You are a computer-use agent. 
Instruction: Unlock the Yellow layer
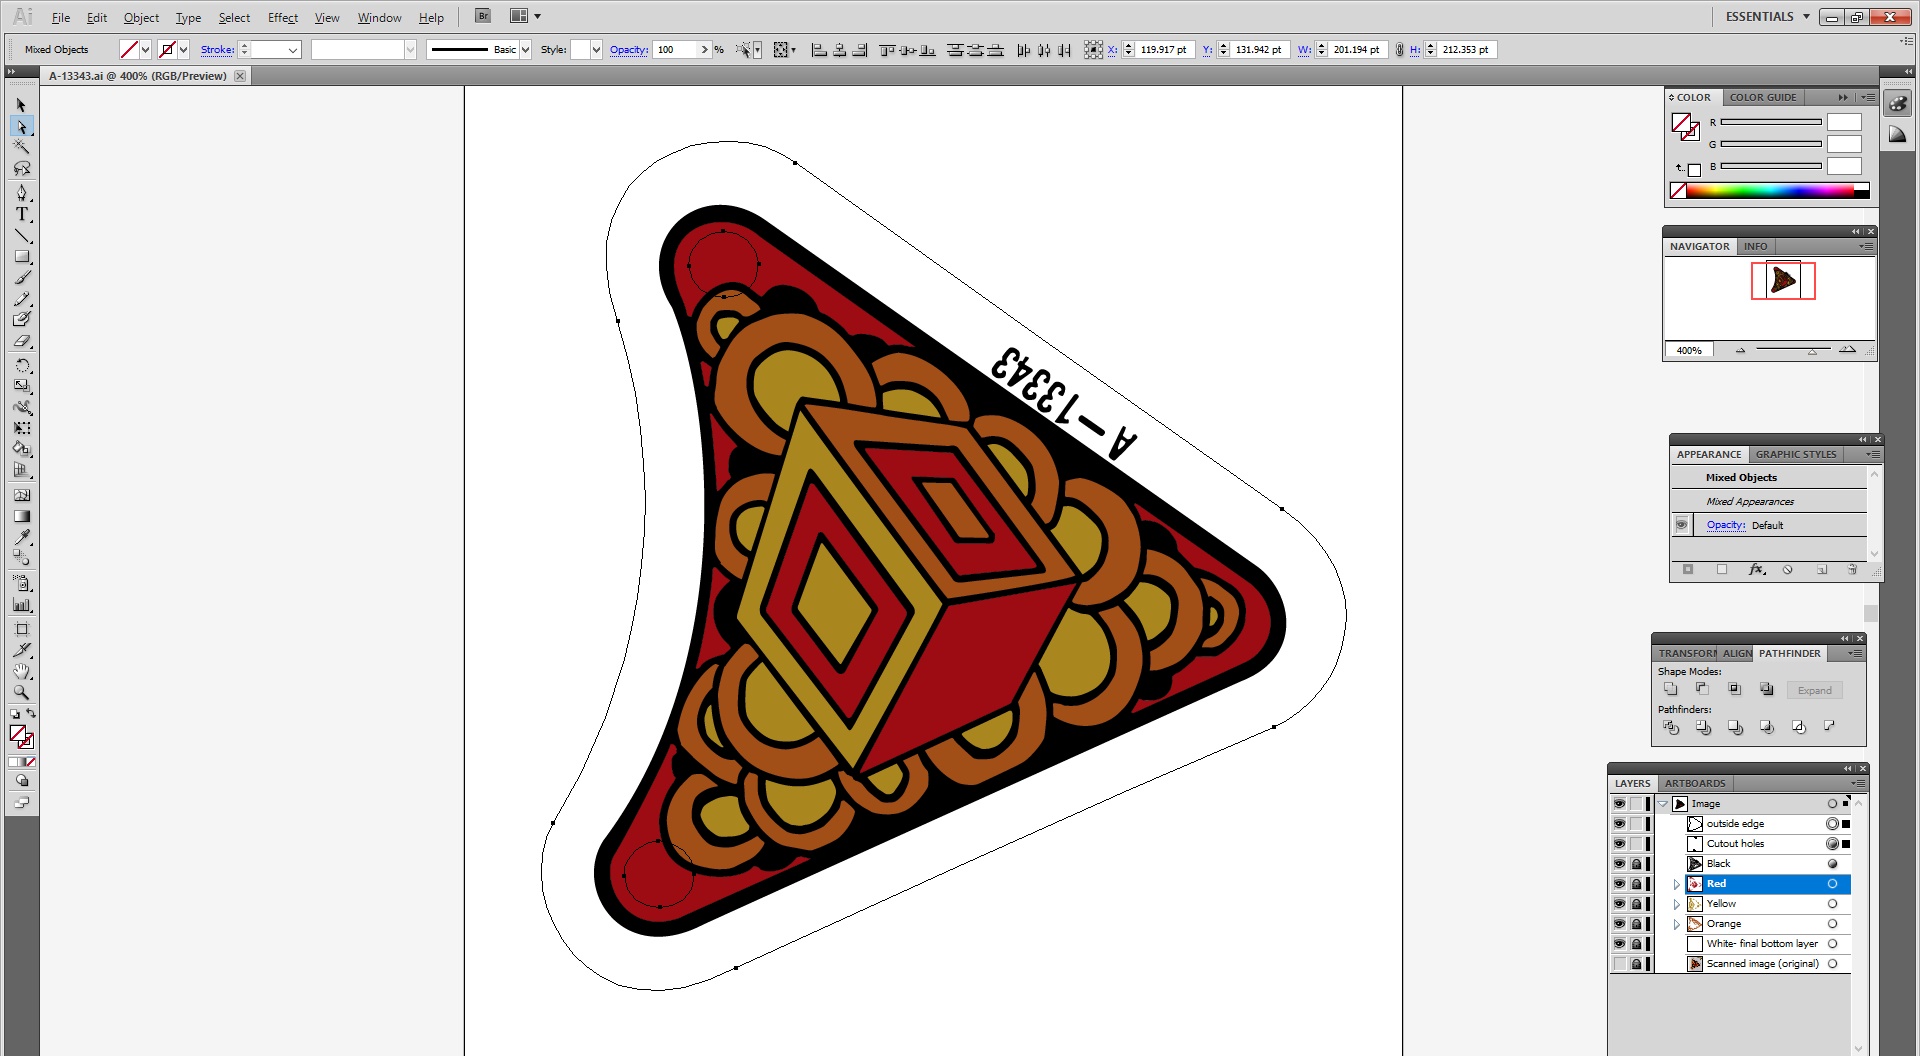coord(1636,904)
